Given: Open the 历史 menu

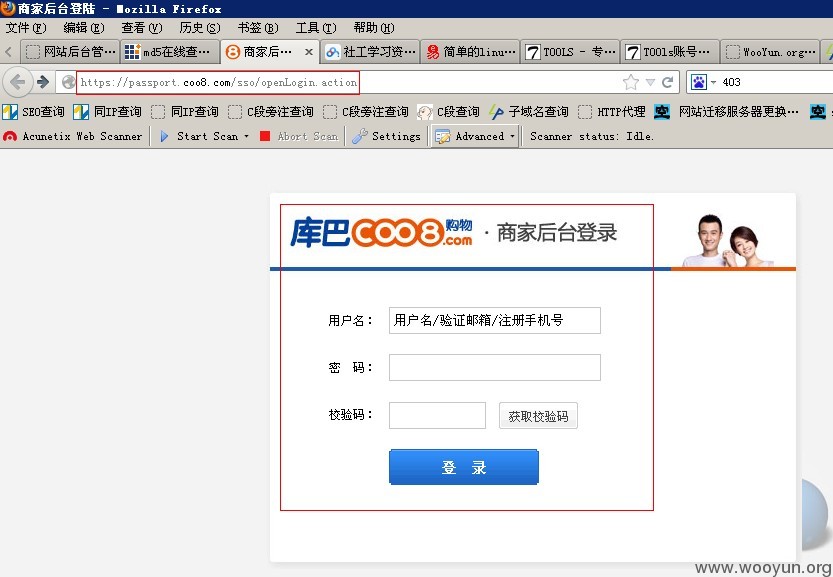Looking at the screenshot, I should (x=199, y=28).
